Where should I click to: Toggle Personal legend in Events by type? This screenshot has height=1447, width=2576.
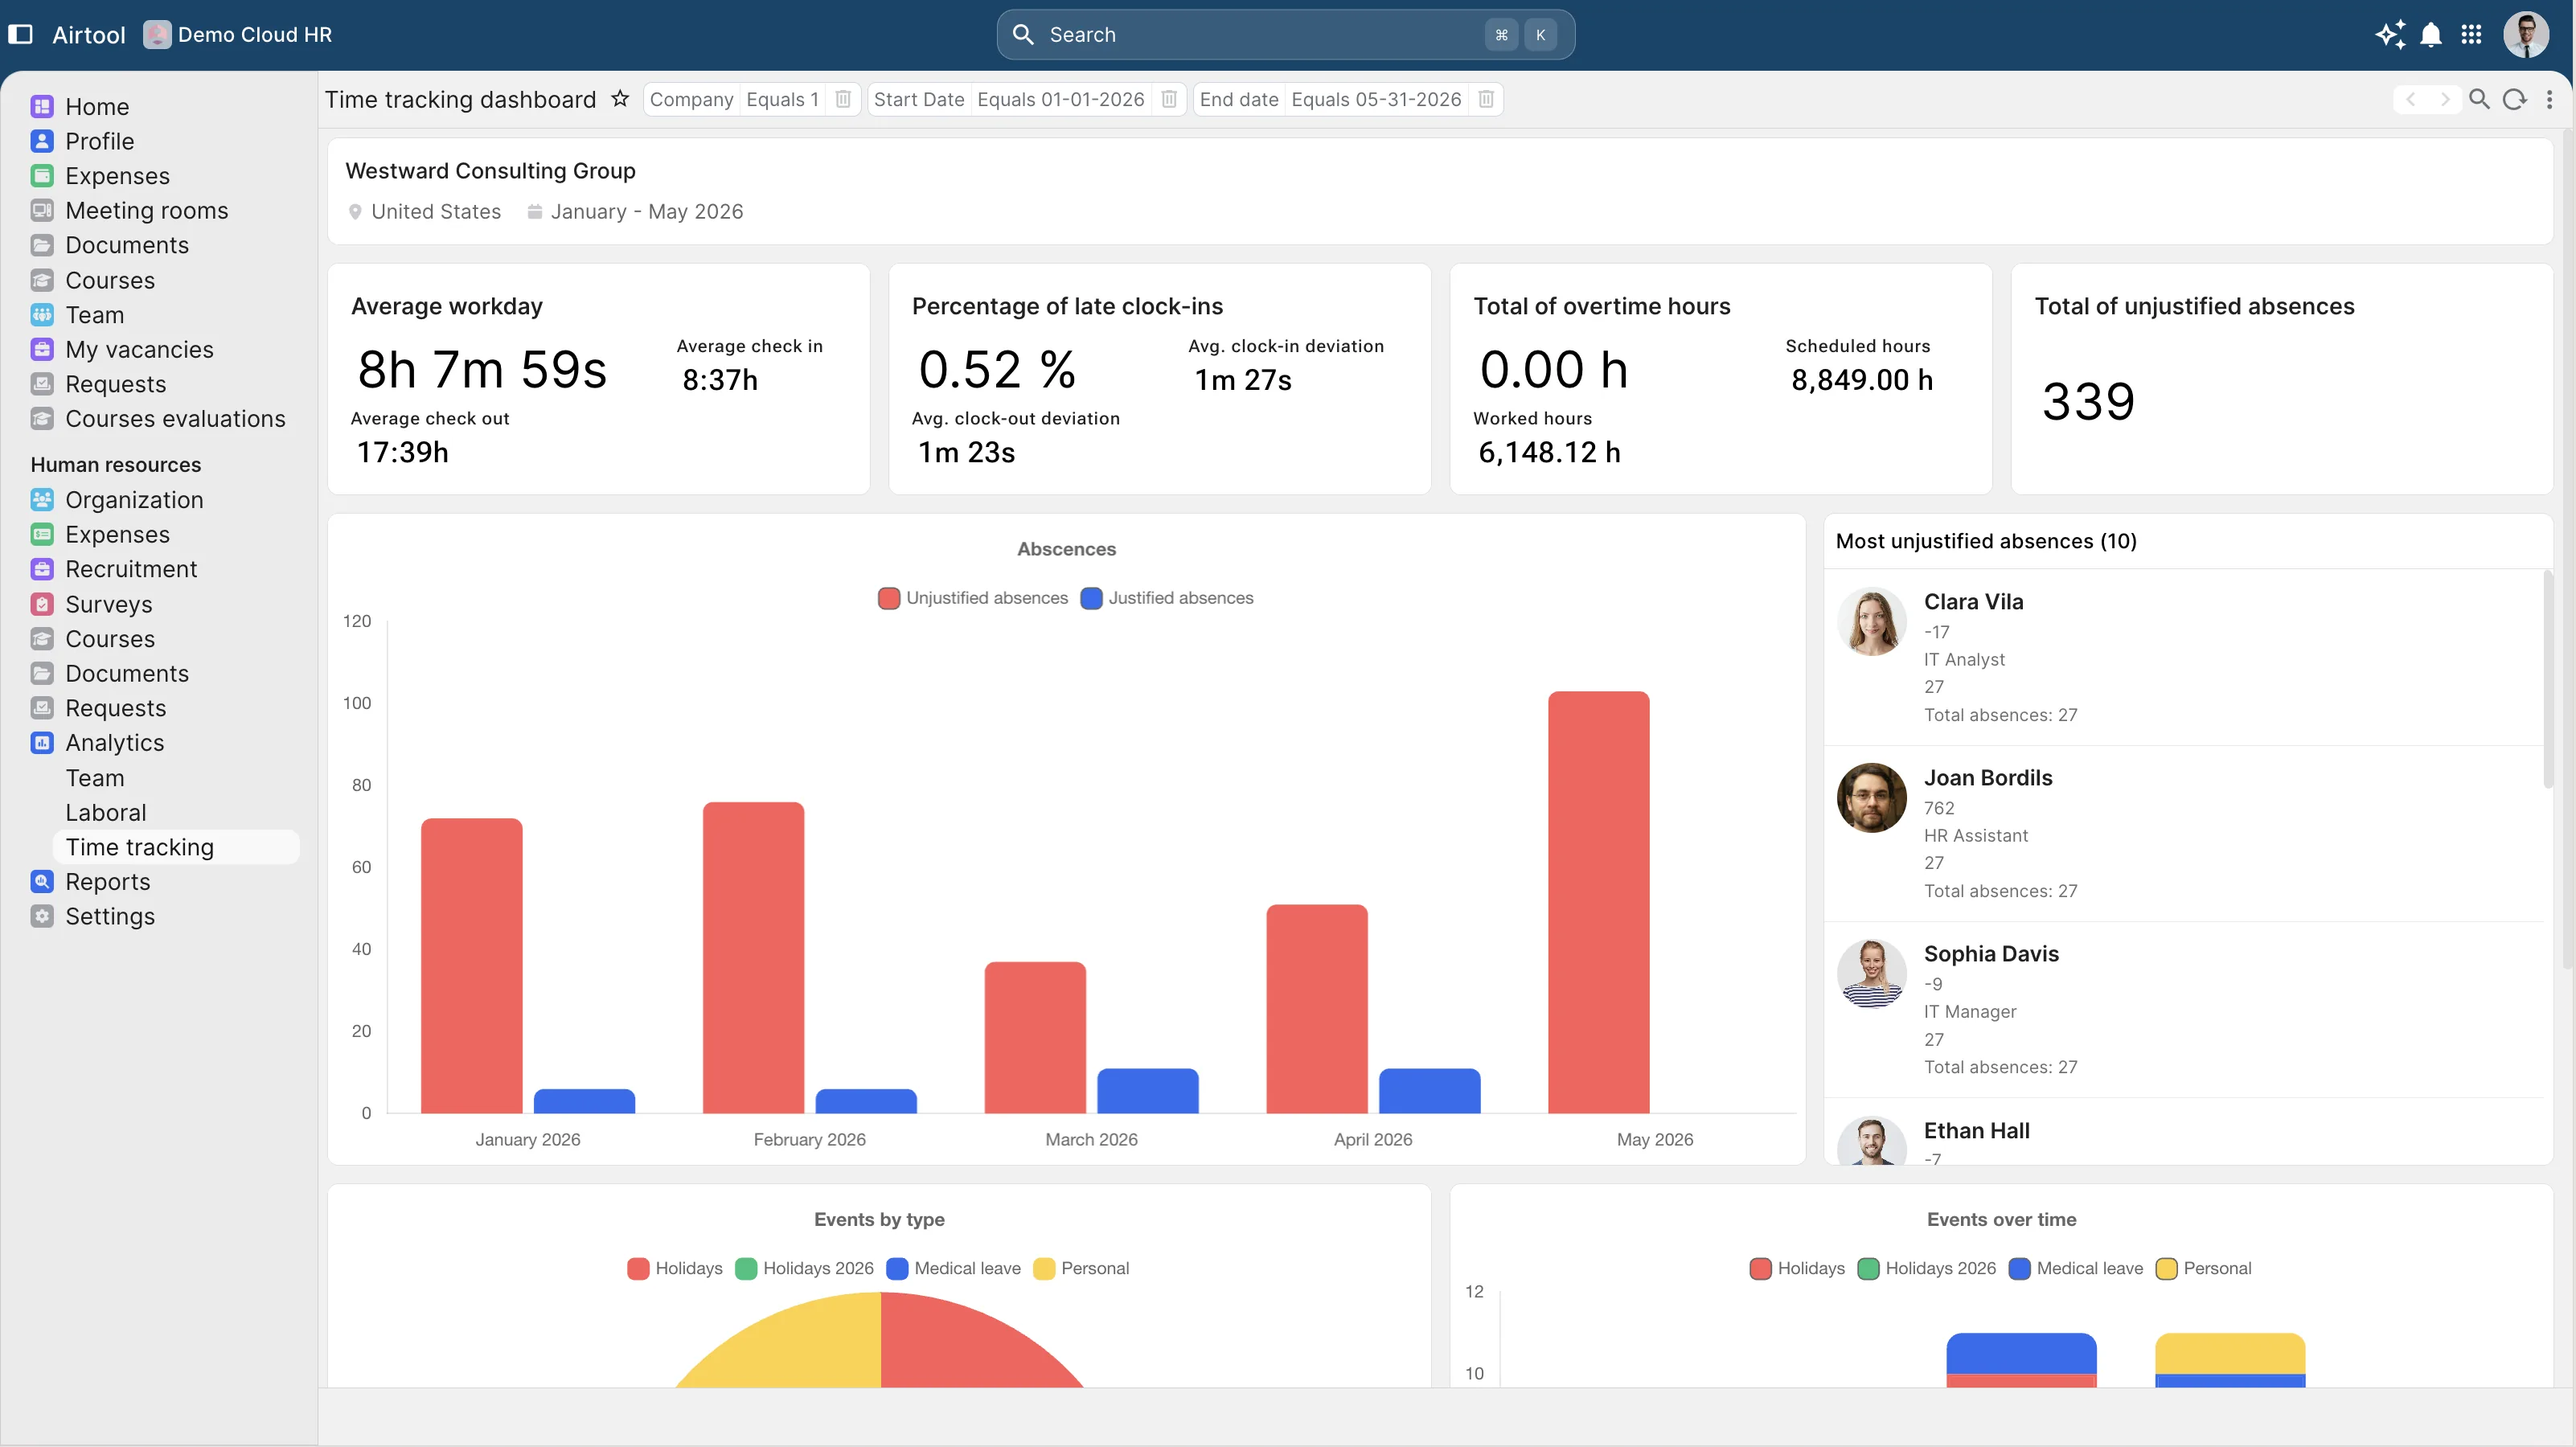point(1081,1268)
